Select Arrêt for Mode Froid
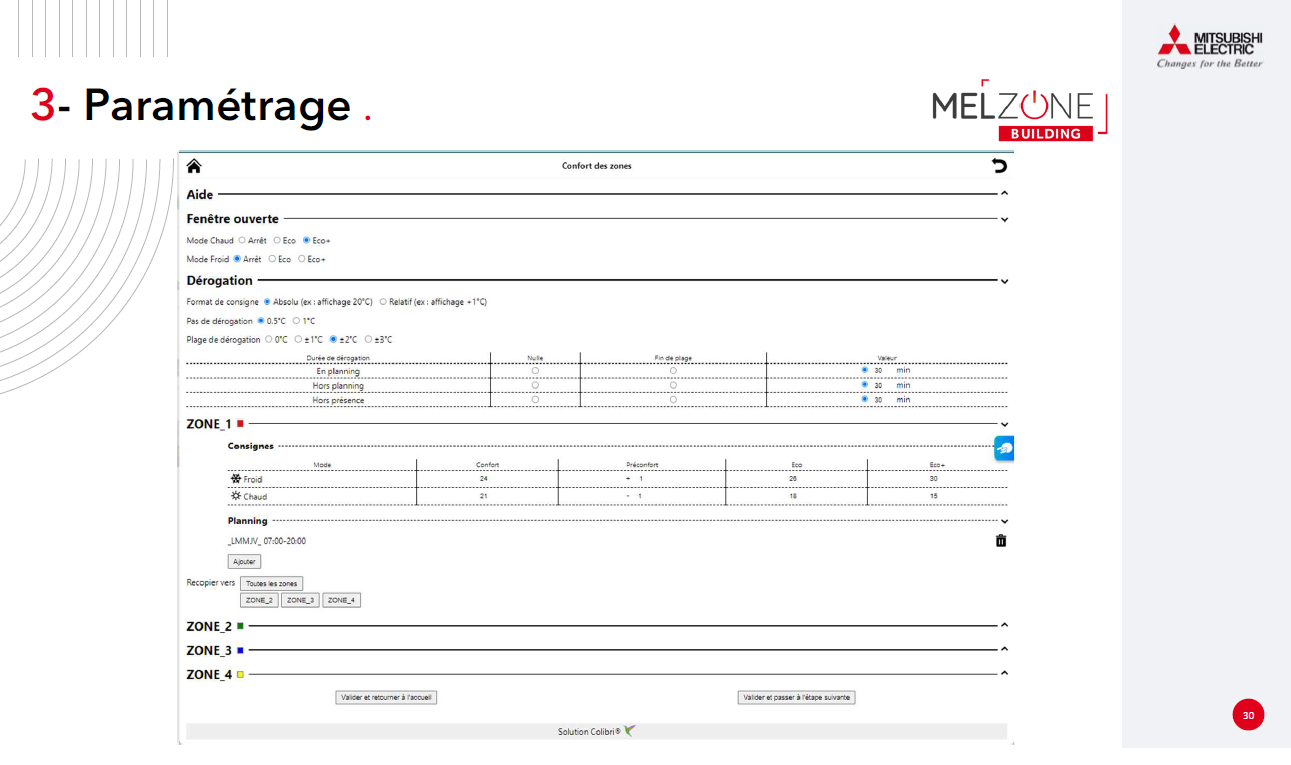 click(237, 259)
